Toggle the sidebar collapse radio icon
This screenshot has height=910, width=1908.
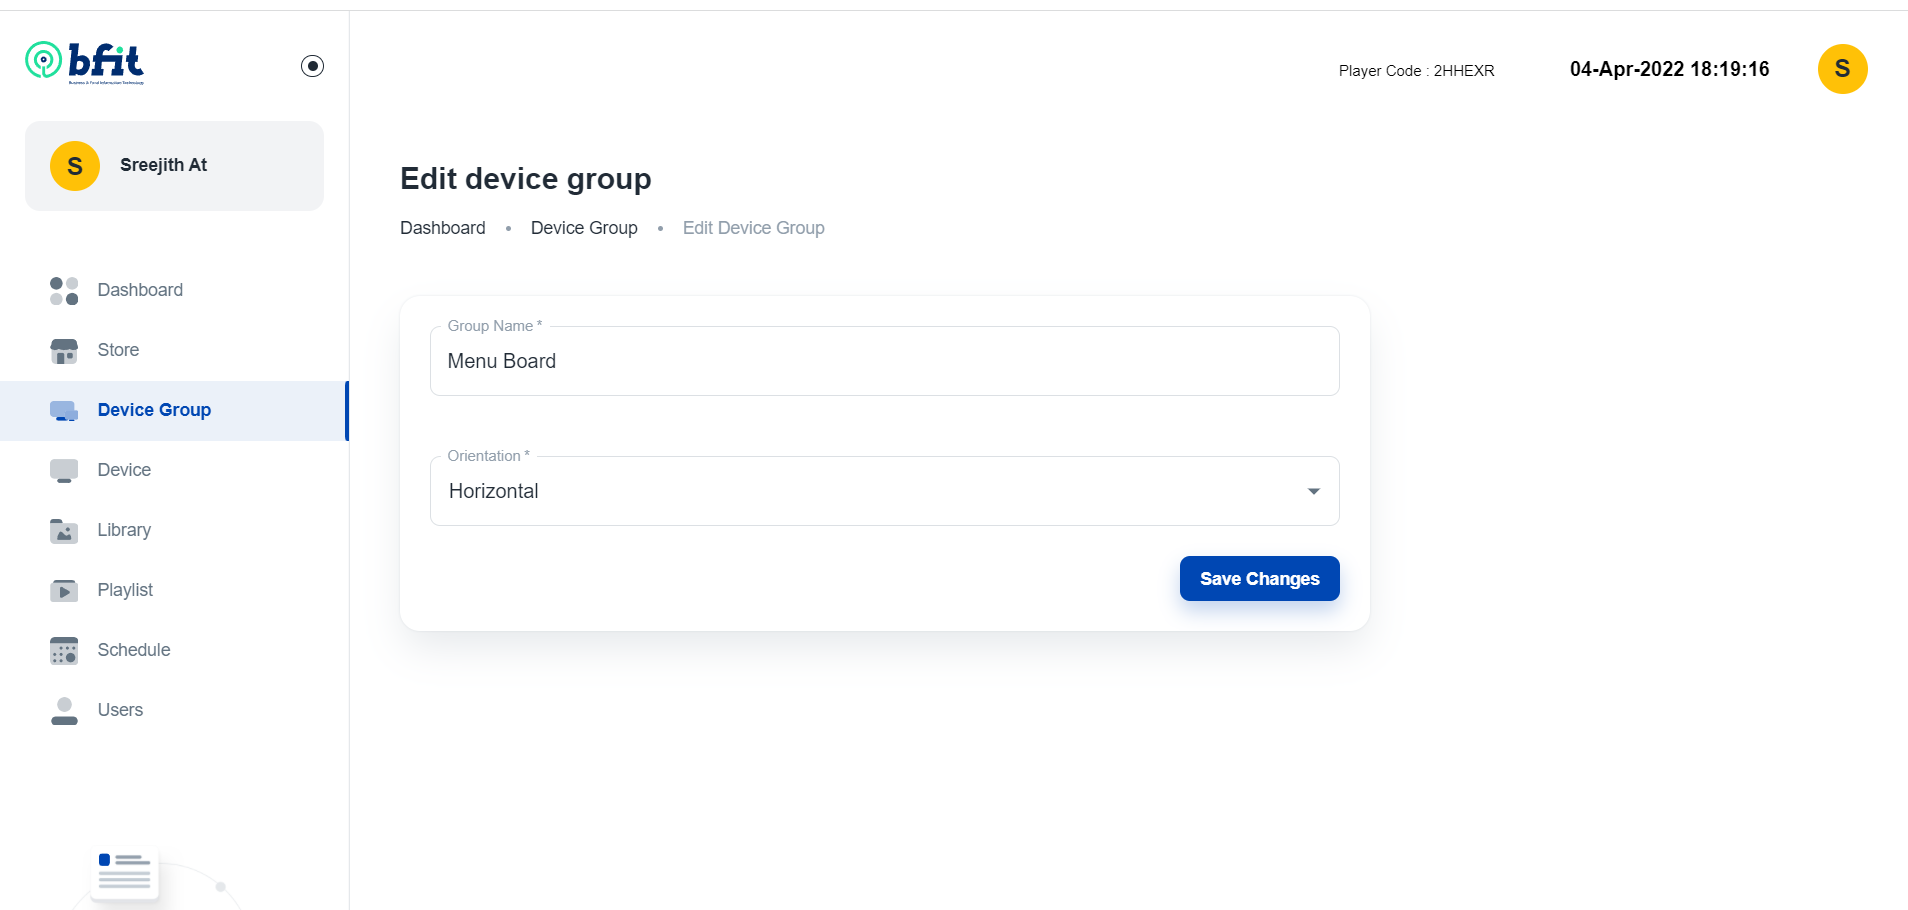(x=312, y=66)
